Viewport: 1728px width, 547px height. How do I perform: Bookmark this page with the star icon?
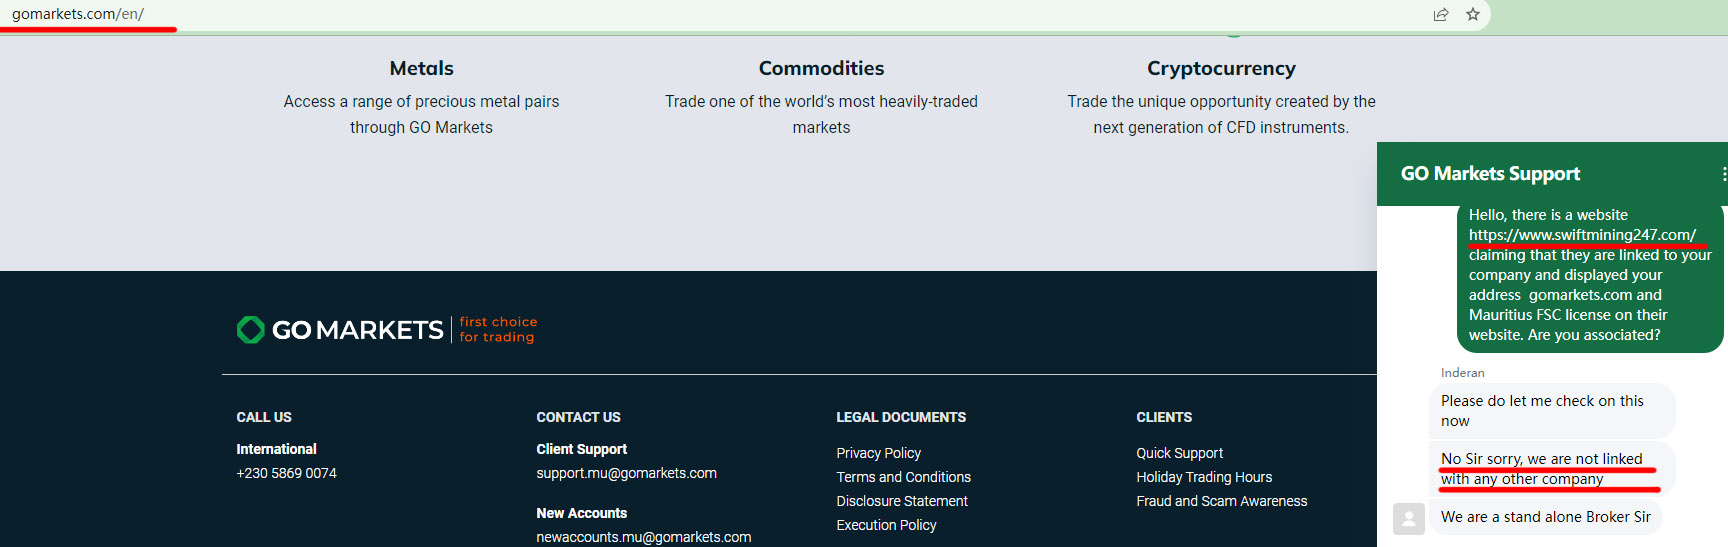[x=1473, y=14]
